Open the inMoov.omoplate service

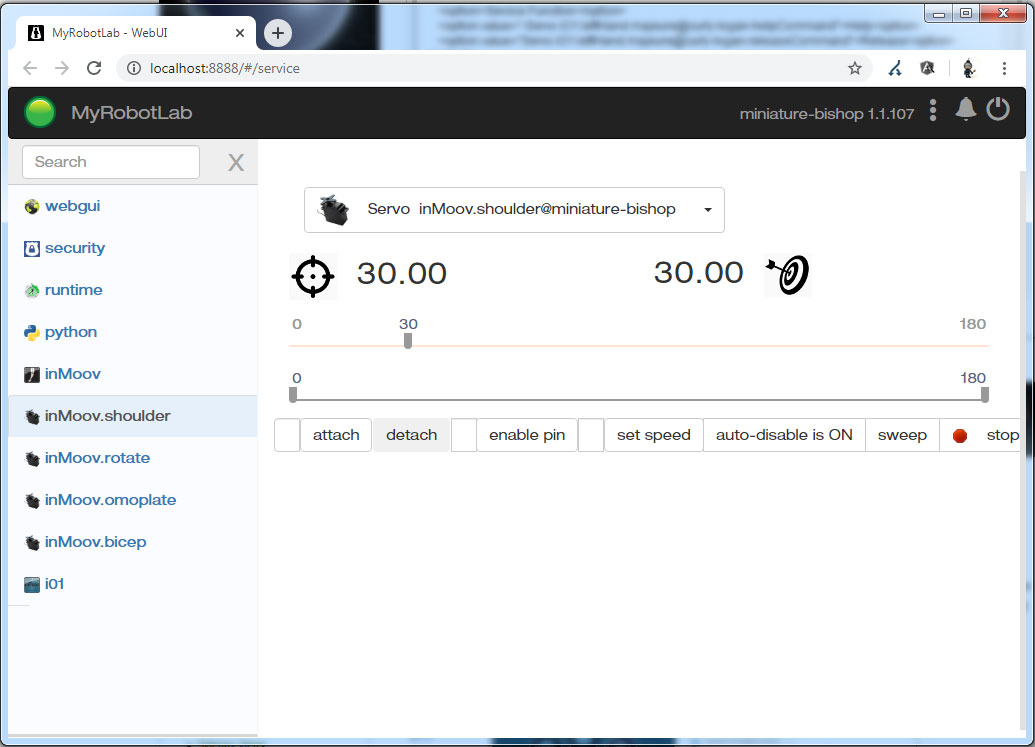pos(110,500)
